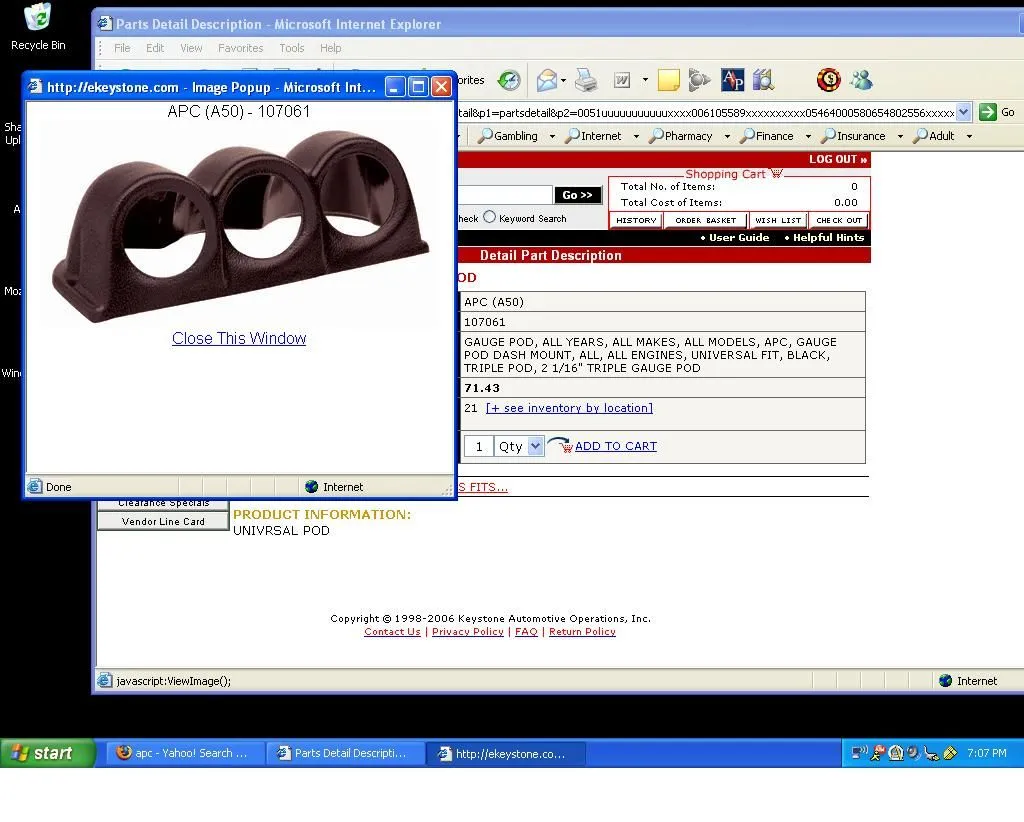This screenshot has height=822, width=1024.
Task: Select the Keyword Search radio button
Action: 490,217
